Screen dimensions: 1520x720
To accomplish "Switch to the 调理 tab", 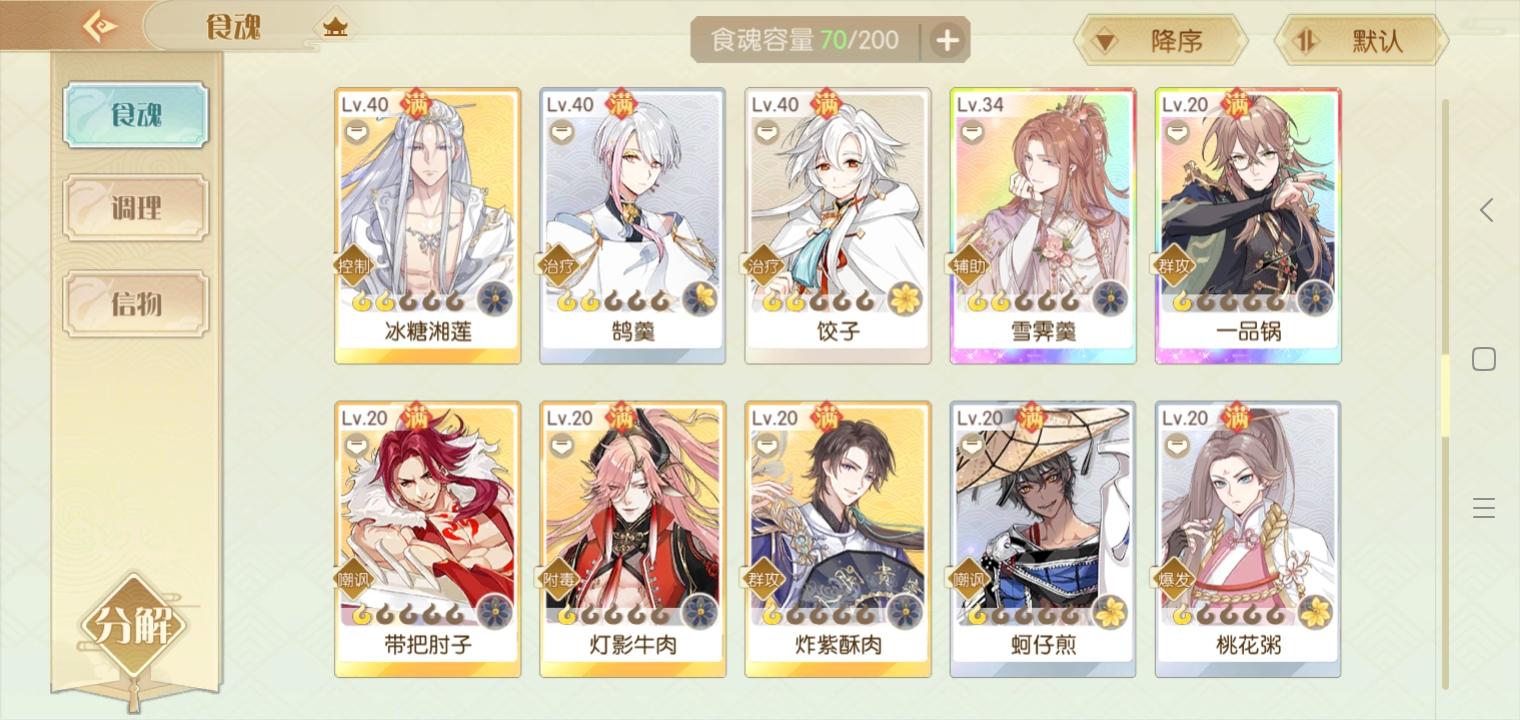I will pos(136,209).
